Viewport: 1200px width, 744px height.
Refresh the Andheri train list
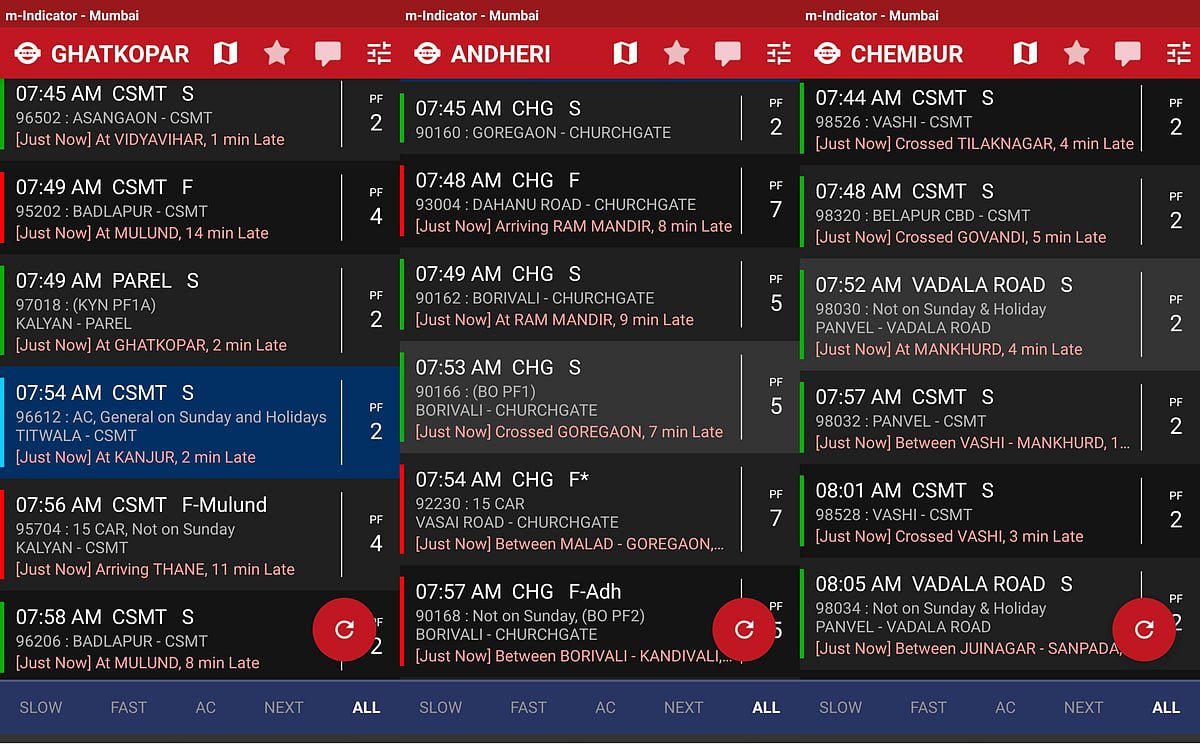point(744,629)
